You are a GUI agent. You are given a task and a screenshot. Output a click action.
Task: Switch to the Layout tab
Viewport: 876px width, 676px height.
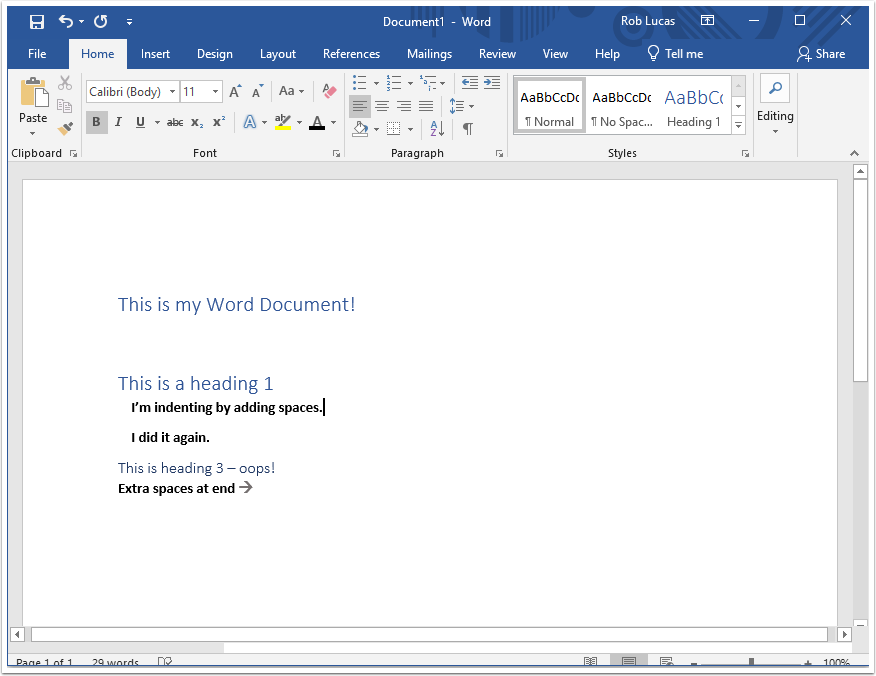pyautogui.click(x=278, y=54)
